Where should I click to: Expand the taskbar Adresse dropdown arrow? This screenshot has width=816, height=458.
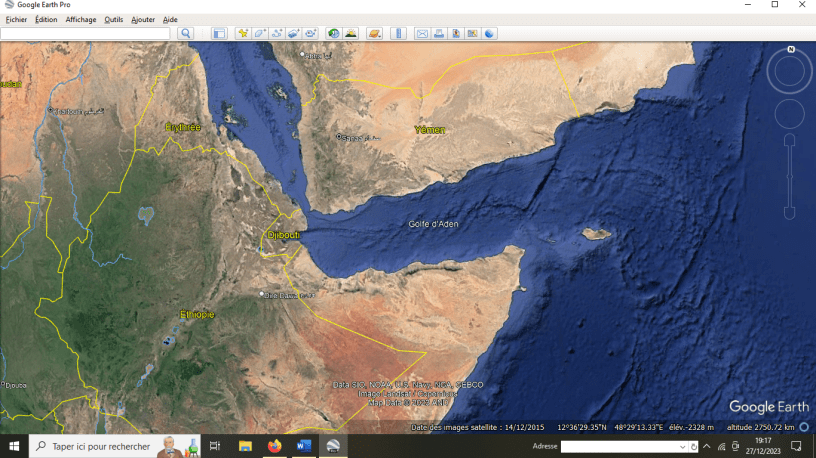[682, 446]
